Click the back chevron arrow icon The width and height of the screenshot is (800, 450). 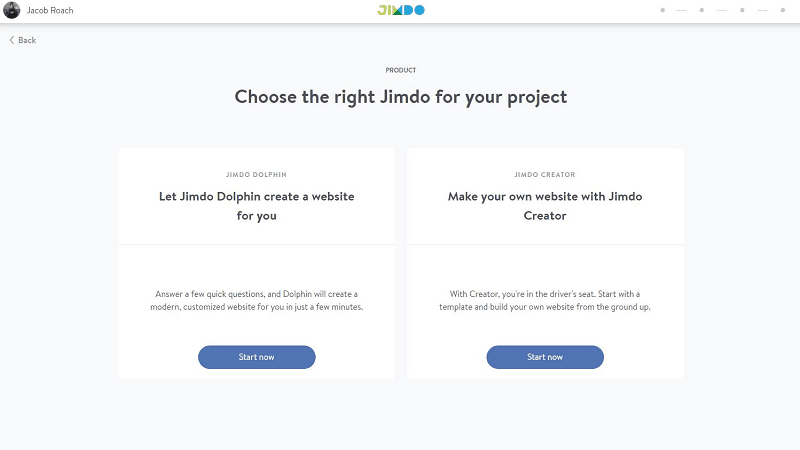point(12,40)
